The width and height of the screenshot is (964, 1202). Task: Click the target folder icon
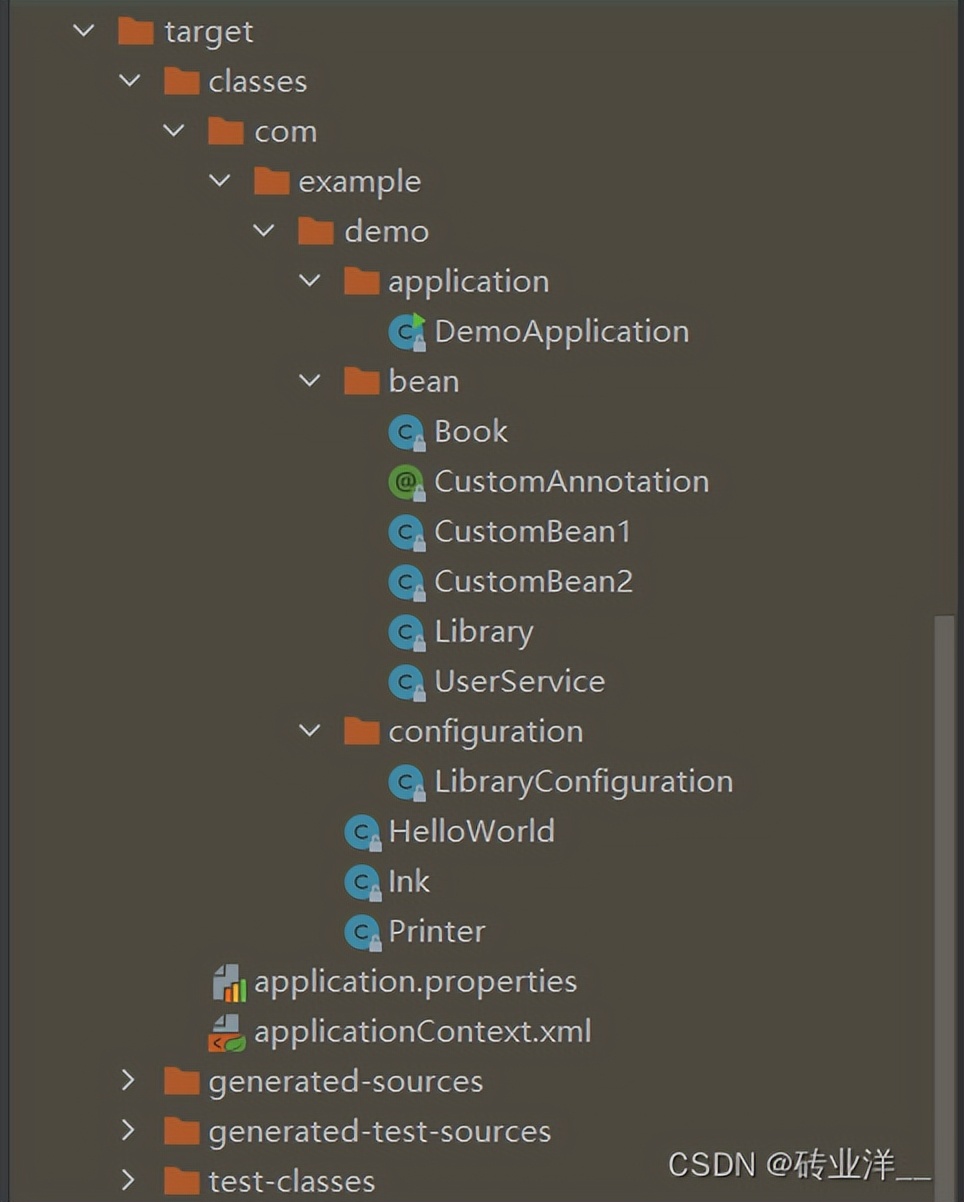point(136,32)
